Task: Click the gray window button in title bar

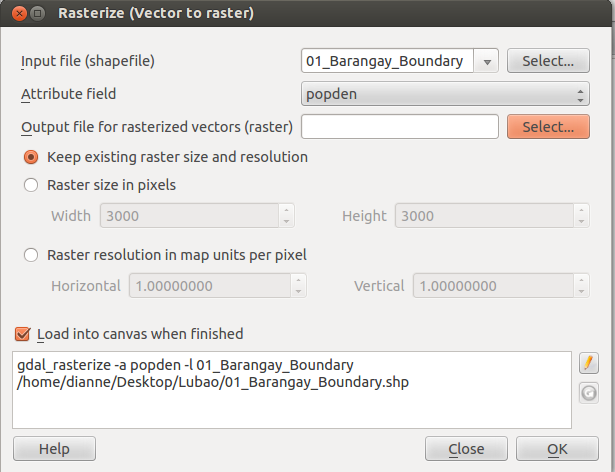Action: [38, 14]
